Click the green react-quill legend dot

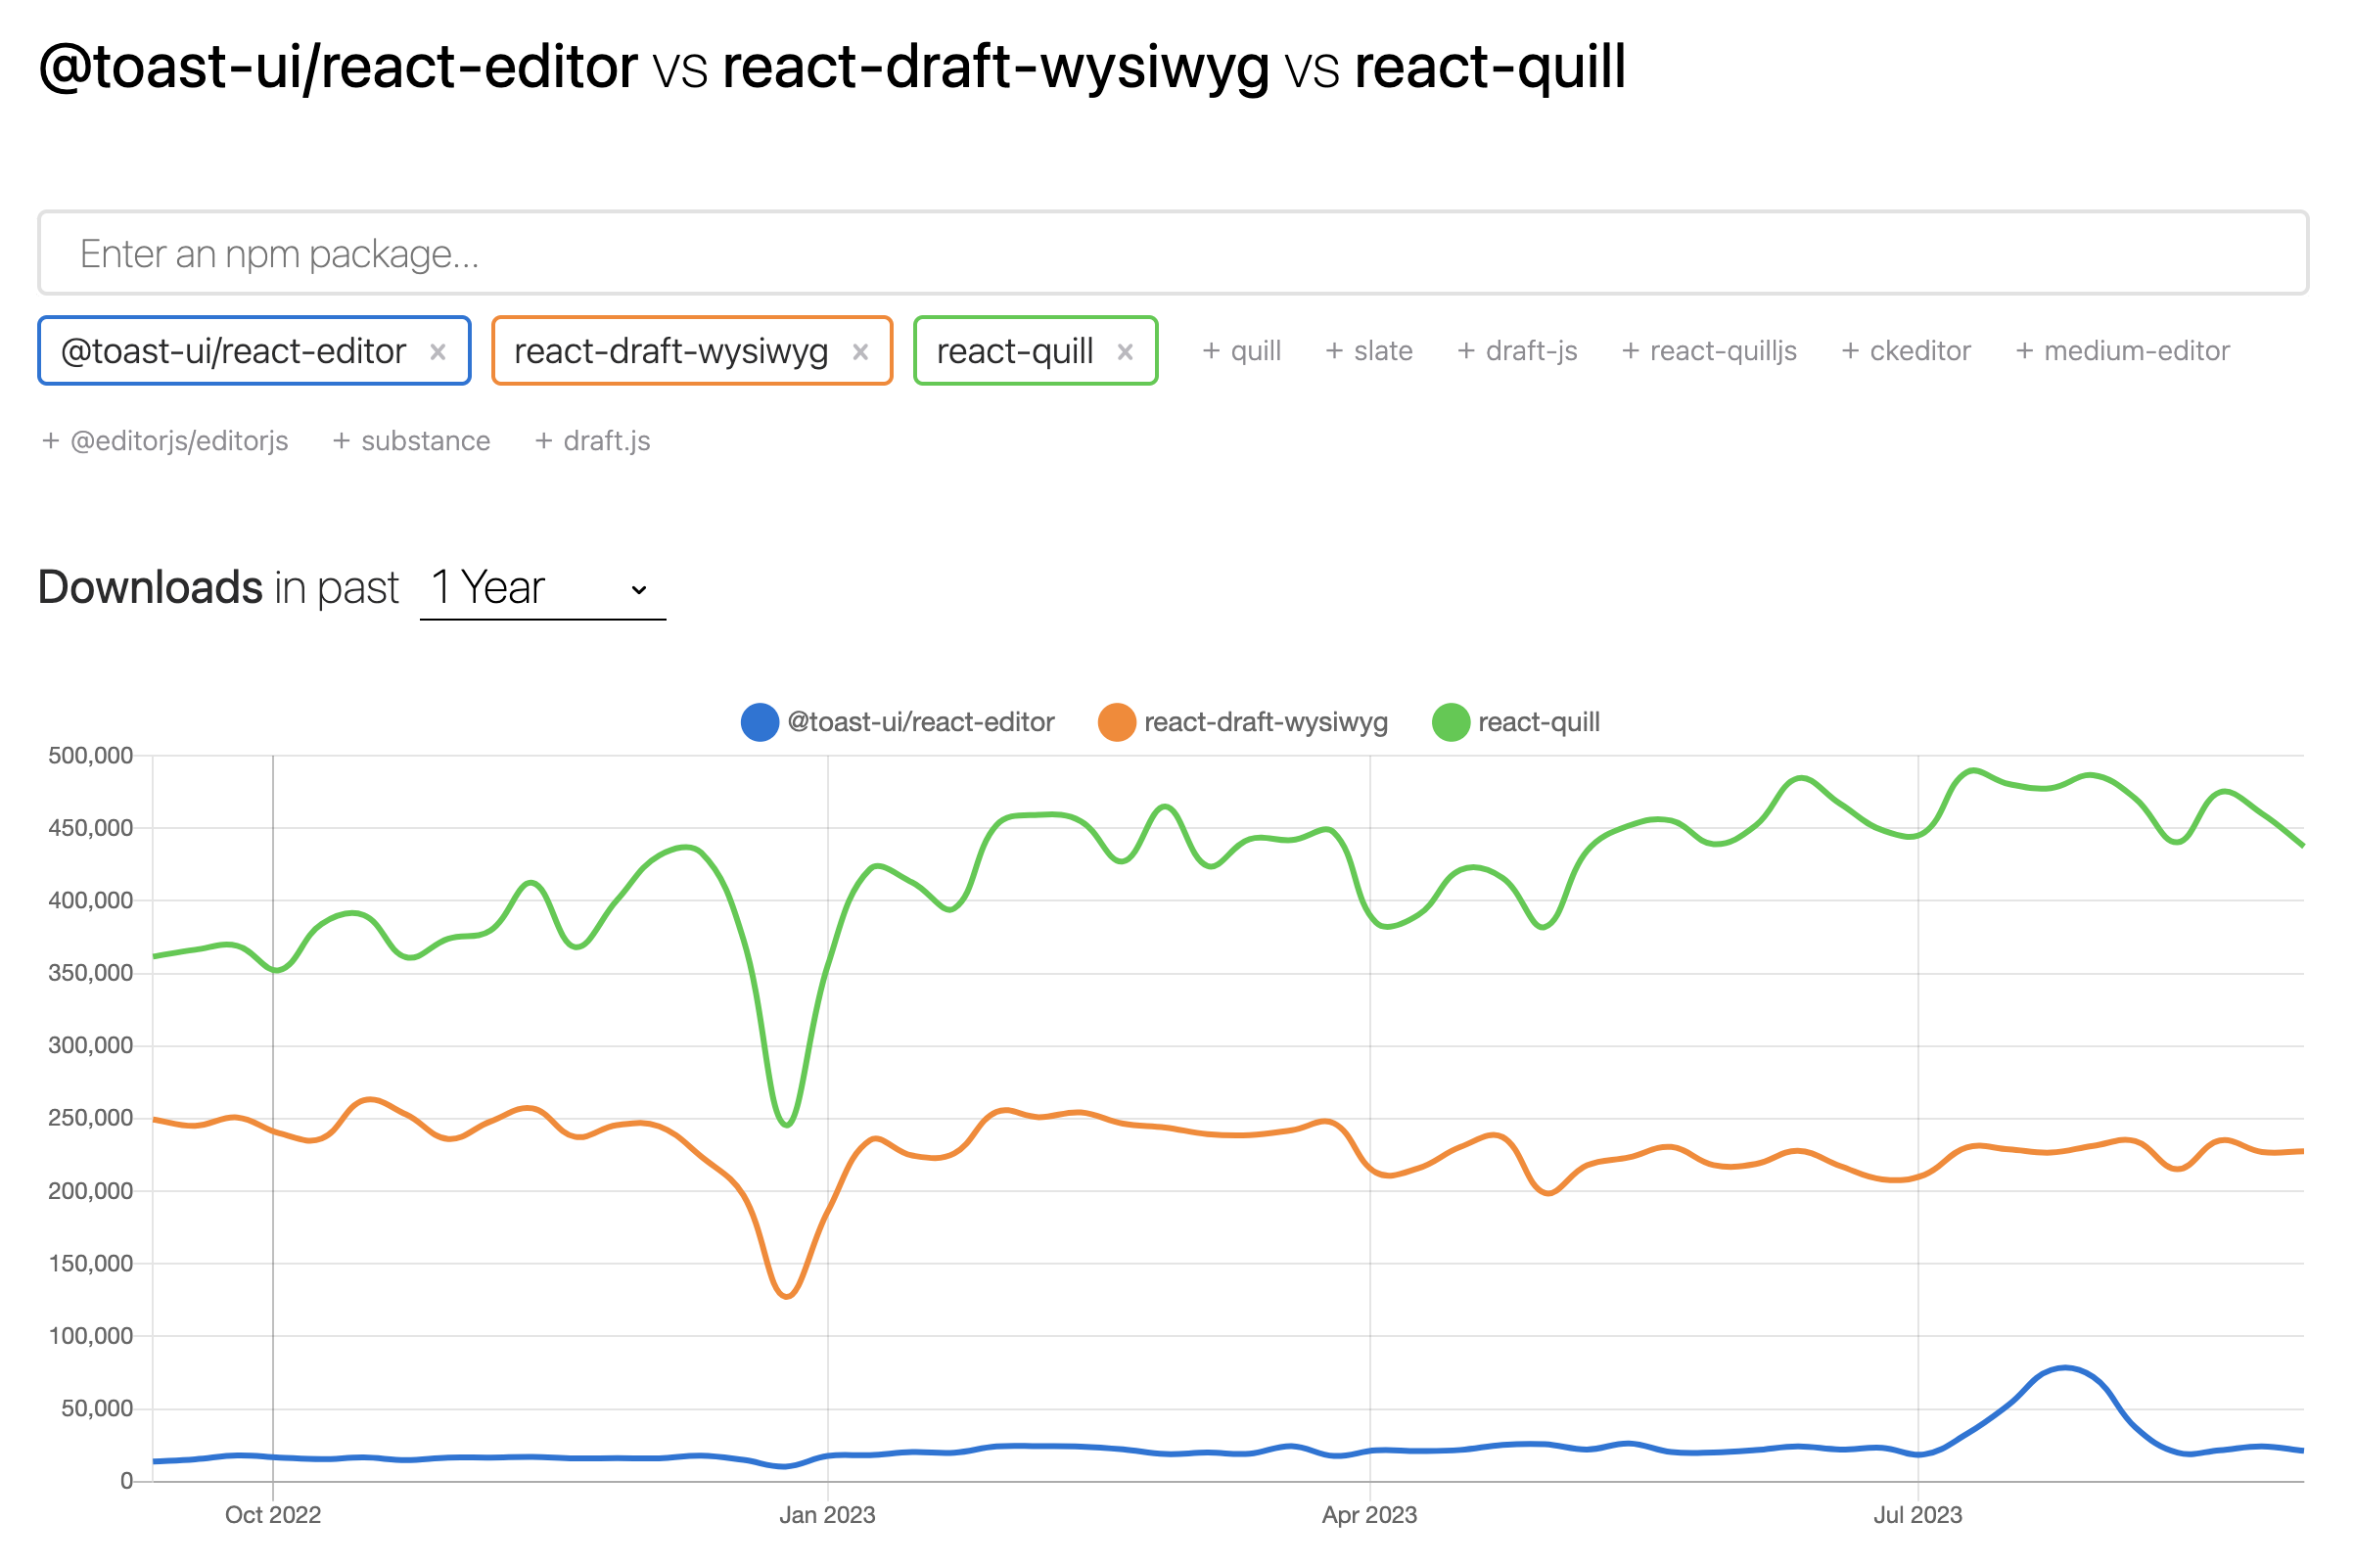(1451, 721)
